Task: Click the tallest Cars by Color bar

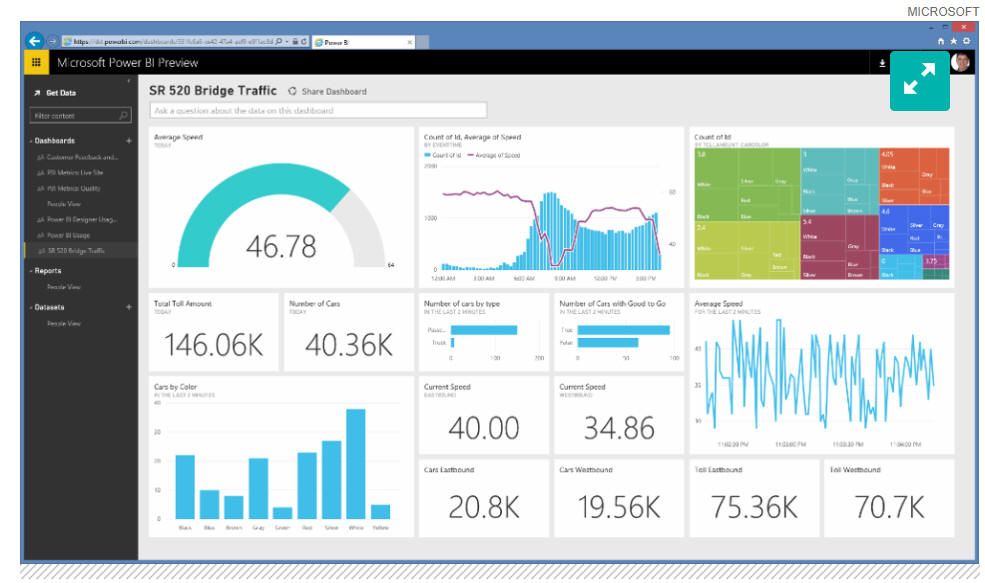Action: click(x=356, y=464)
